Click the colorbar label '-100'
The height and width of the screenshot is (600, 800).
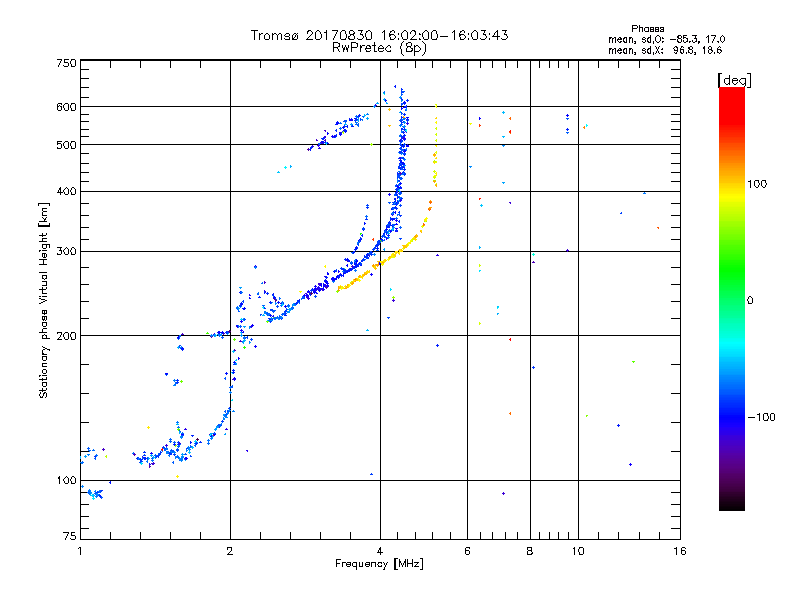tap(761, 417)
